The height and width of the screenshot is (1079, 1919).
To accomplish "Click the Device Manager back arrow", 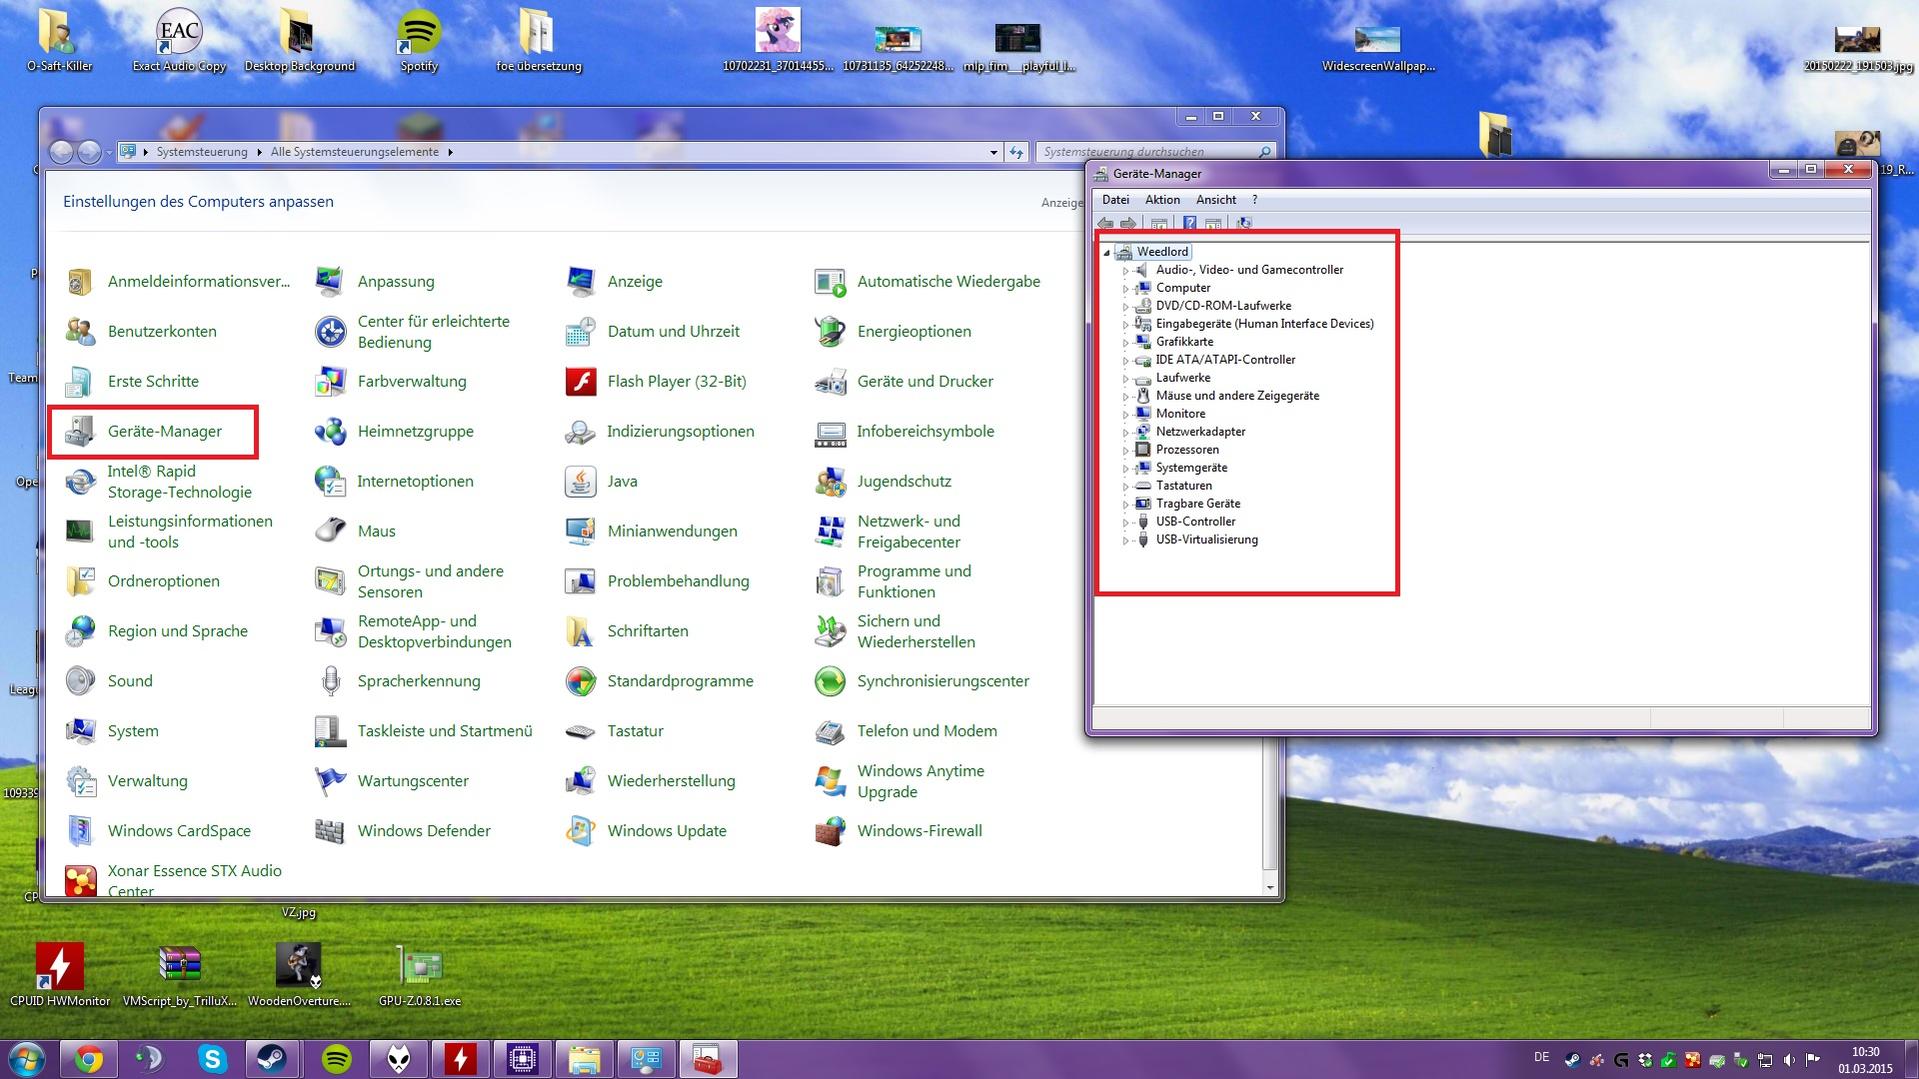I will (1105, 223).
